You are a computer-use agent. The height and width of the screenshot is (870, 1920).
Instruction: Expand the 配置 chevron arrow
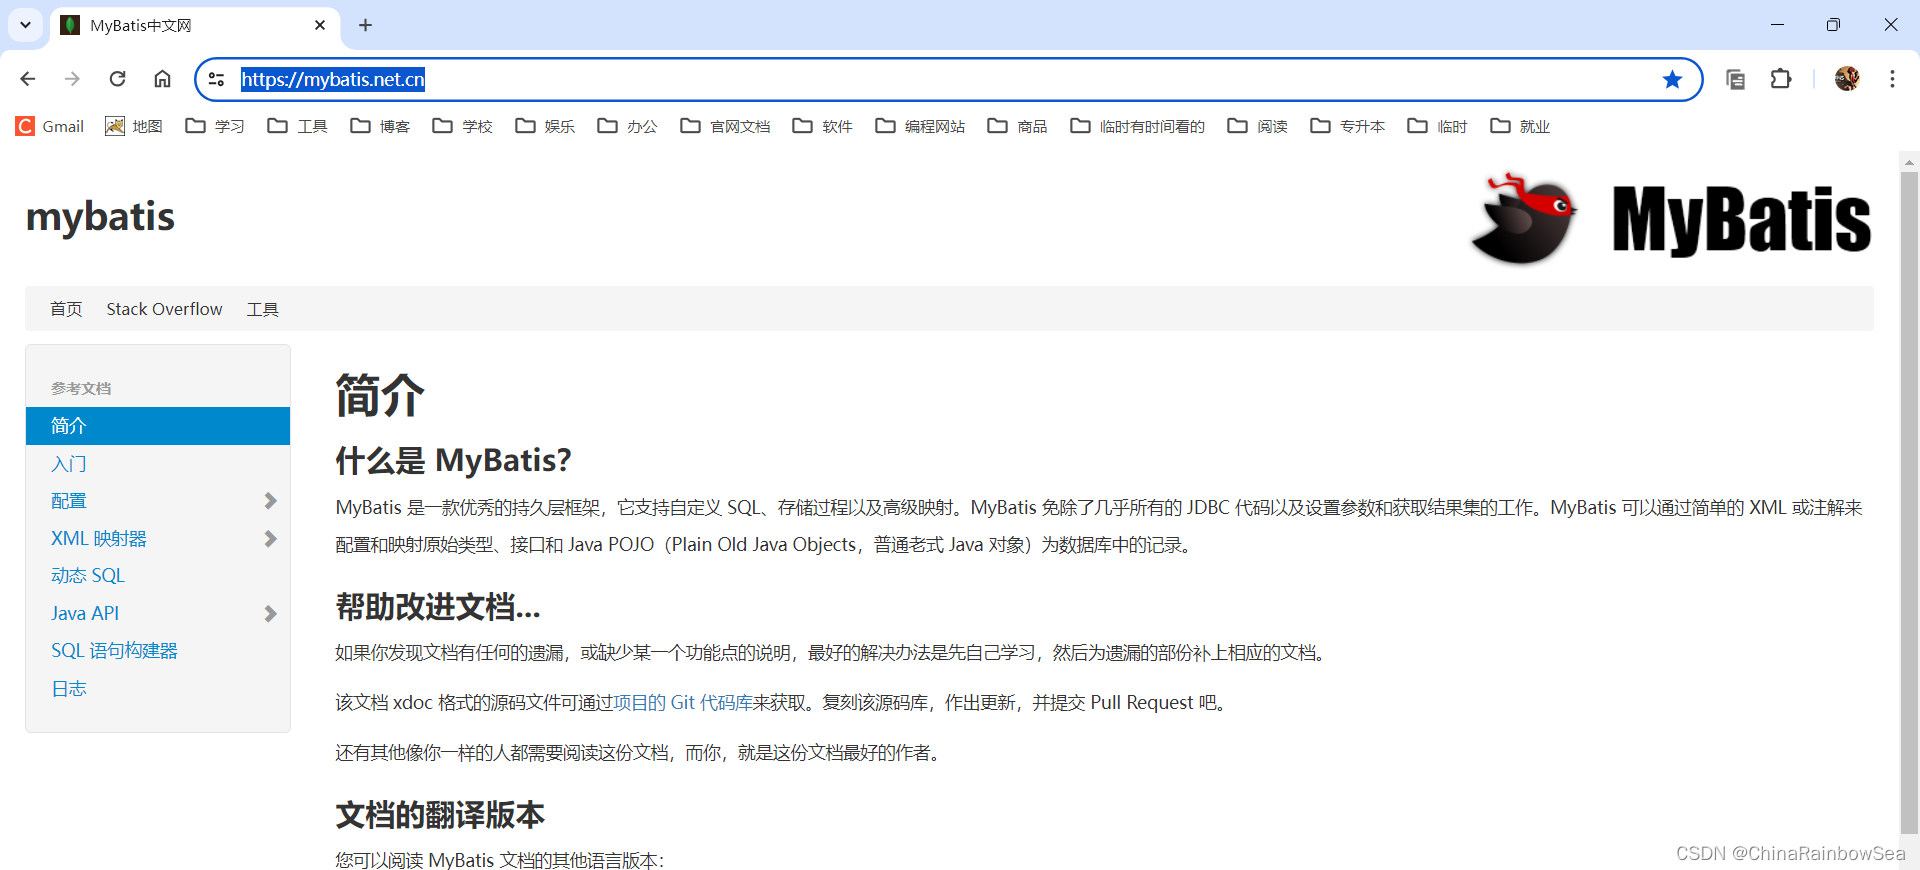tap(270, 501)
